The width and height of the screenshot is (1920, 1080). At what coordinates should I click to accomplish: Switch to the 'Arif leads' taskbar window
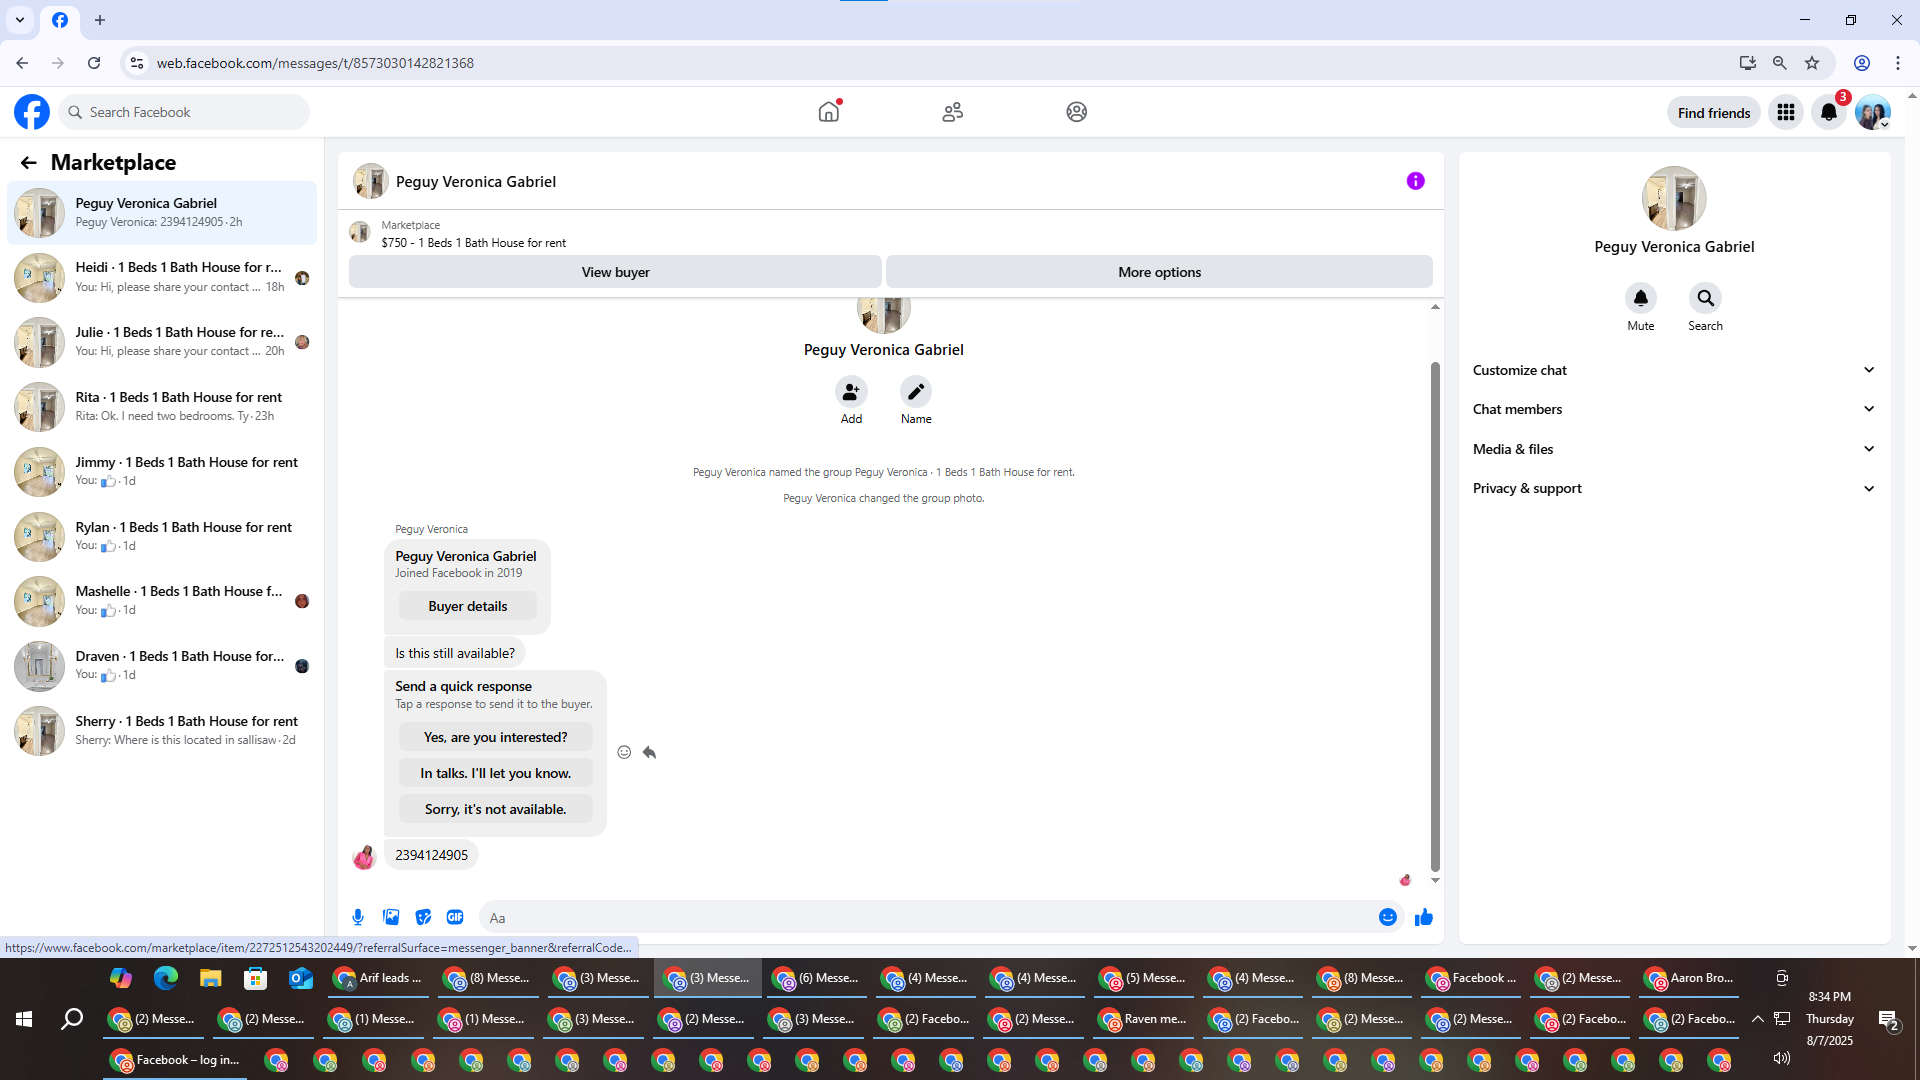point(379,978)
